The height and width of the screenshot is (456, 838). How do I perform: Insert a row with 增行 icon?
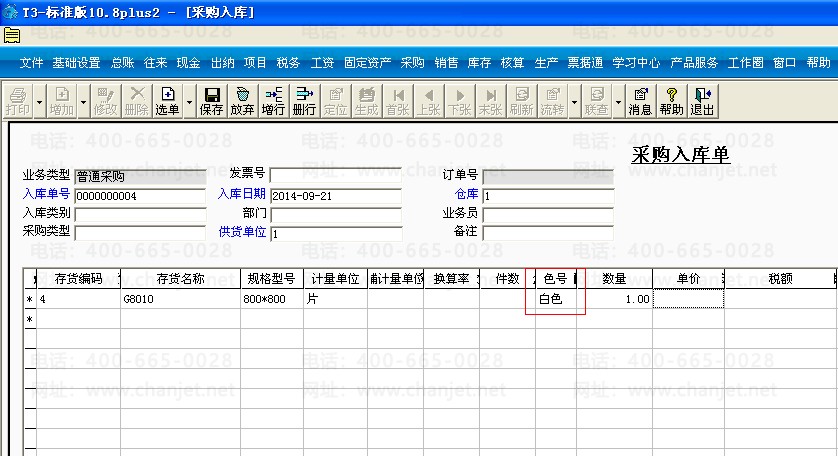click(274, 101)
